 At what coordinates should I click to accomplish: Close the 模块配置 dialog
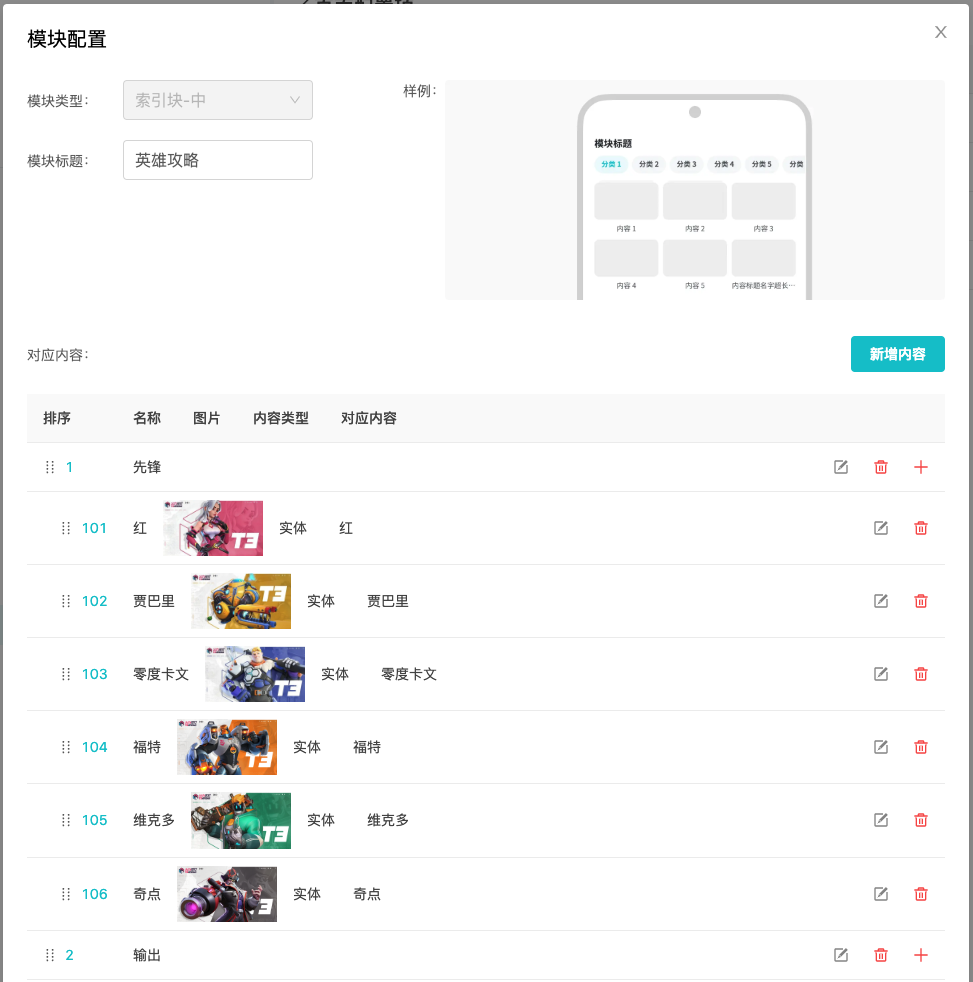pos(940,32)
